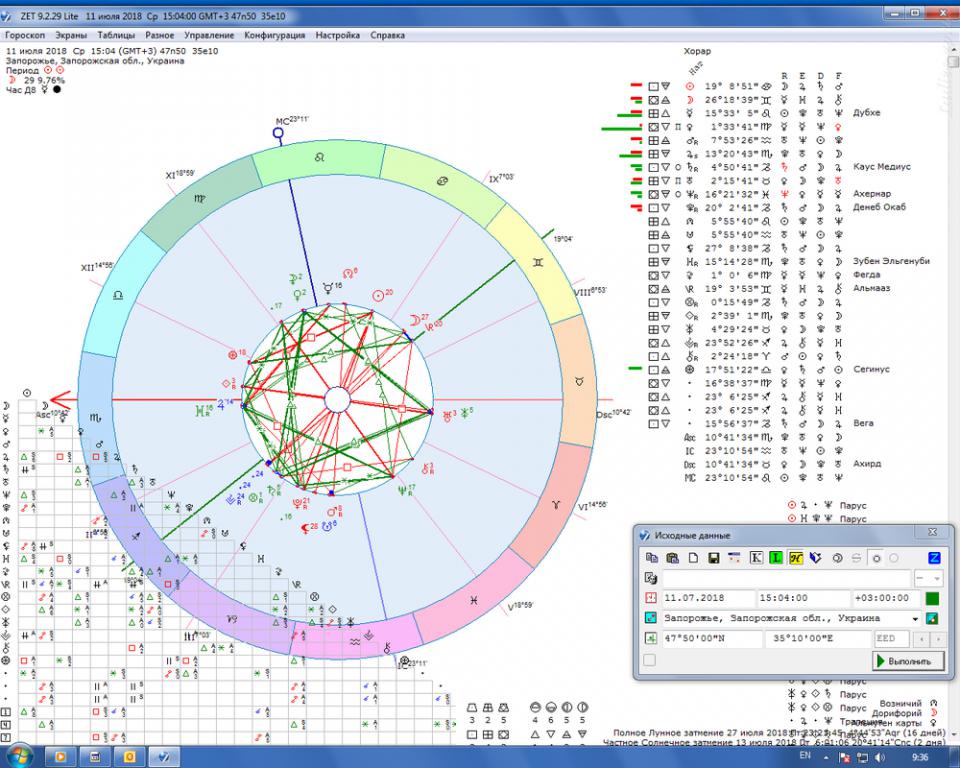Open the atlas map icon beside location

pyautogui.click(x=932, y=618)
